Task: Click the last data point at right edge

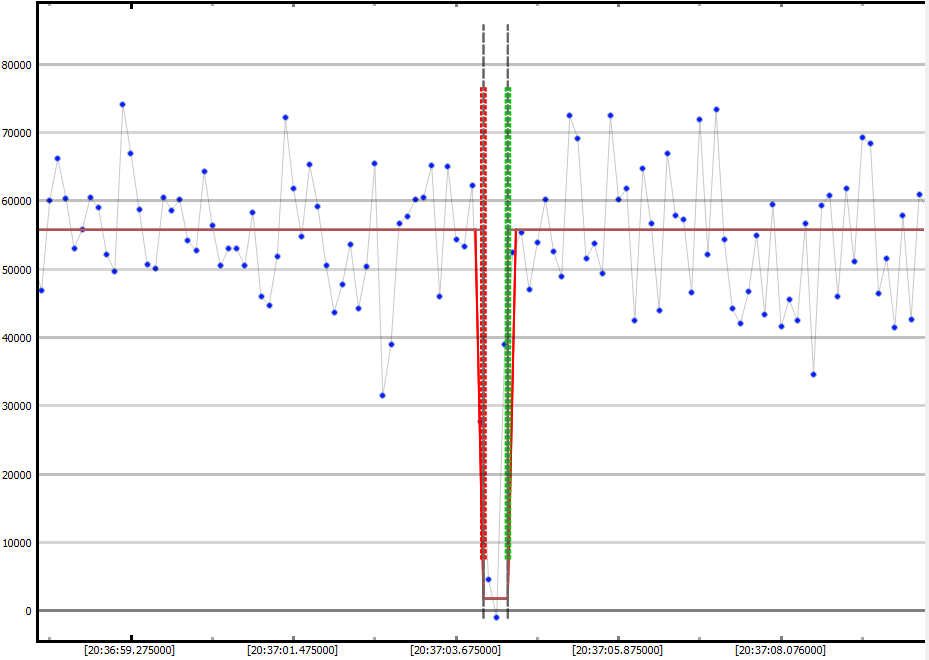Action: [919, 194]
